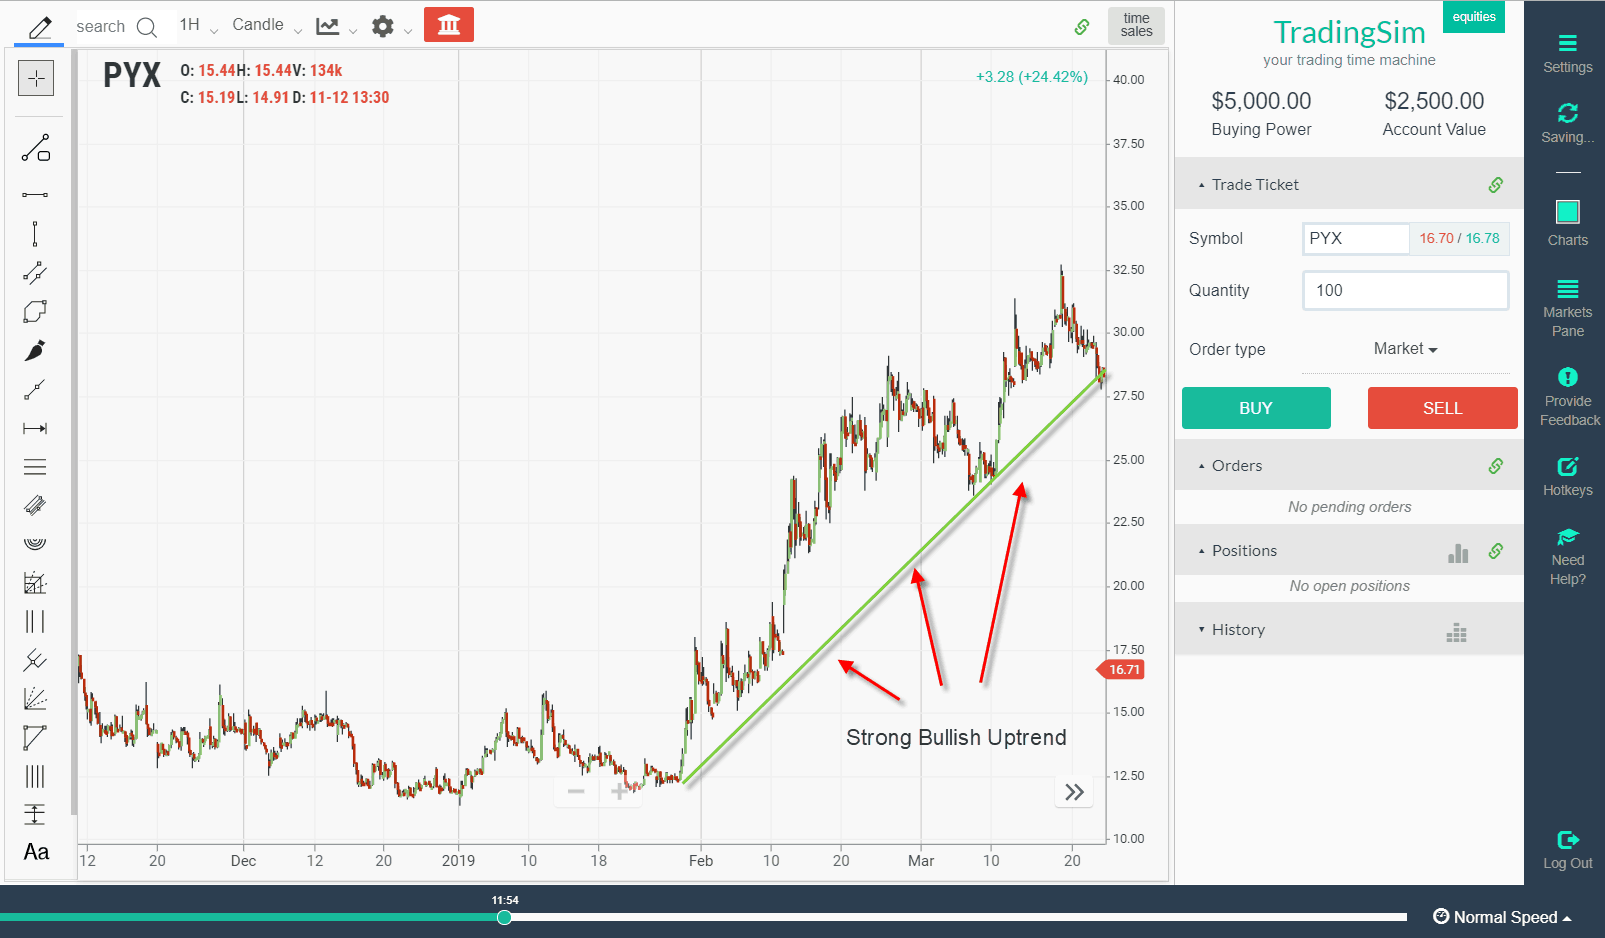Collapse the Positions section
Viewport: 1605px width, 938px height.
click(1202, 550)
